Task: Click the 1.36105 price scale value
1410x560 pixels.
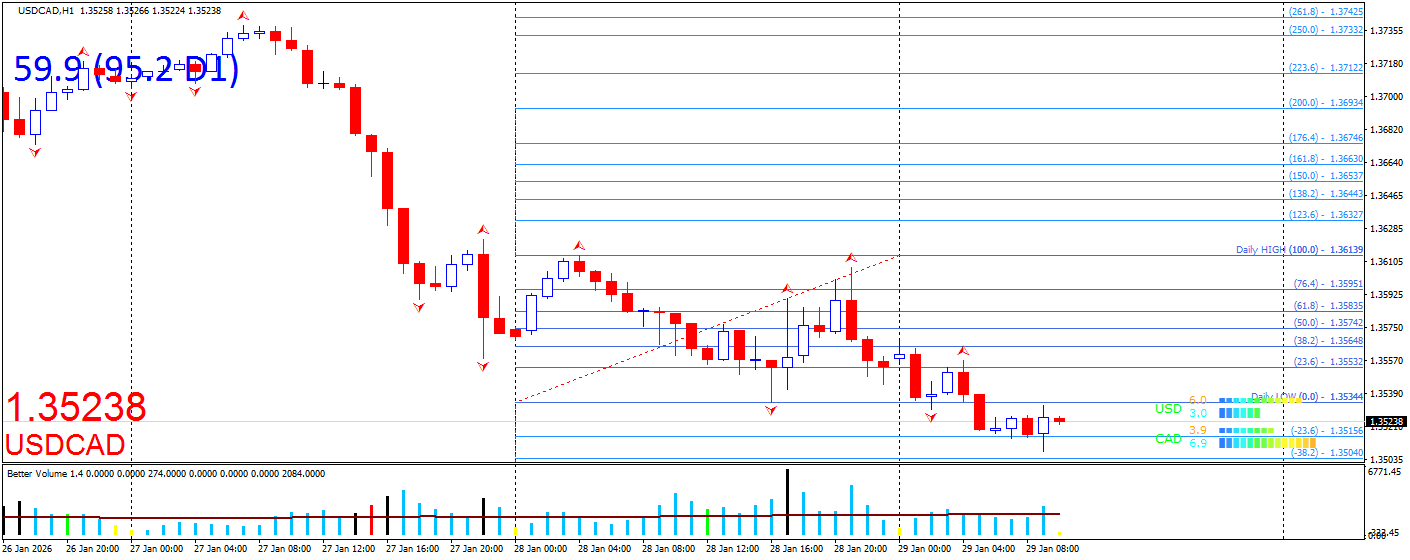Action: tap(1388, 262)
